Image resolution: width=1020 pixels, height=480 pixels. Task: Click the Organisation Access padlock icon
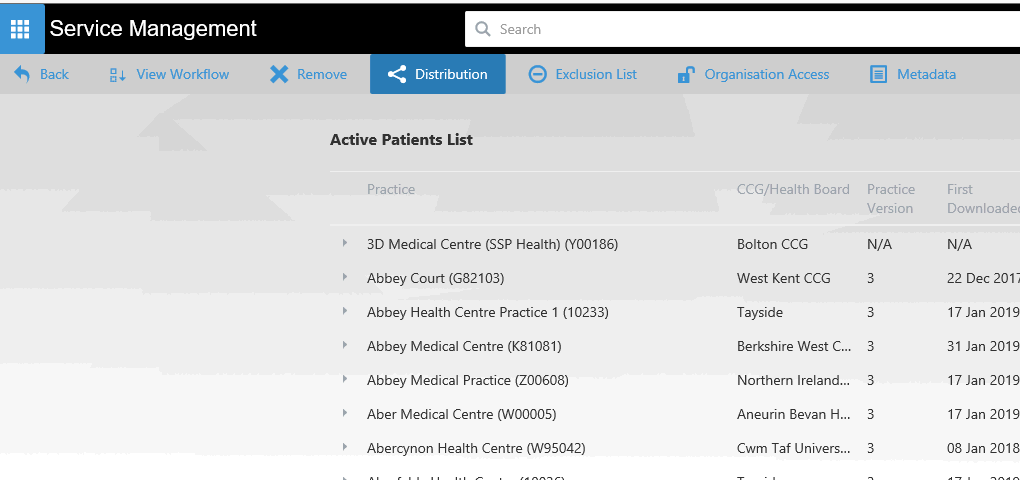tap(686, 74)
